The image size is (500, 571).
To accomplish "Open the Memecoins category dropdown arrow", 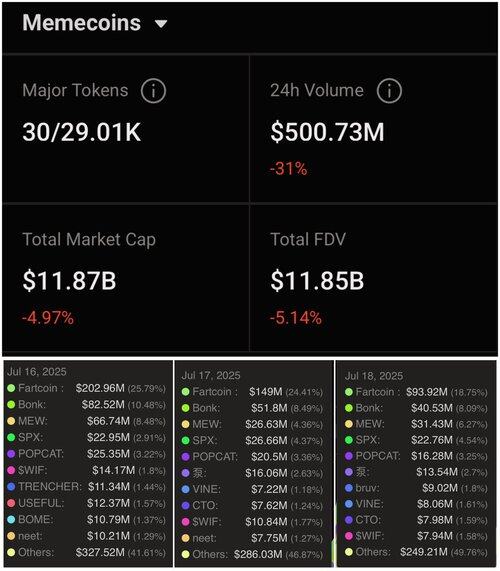I will point(161,24).
